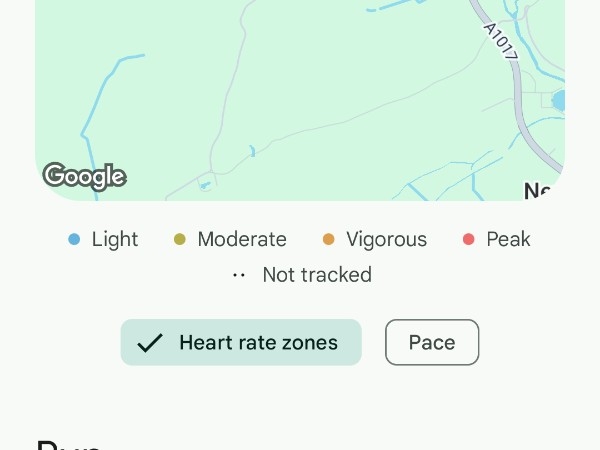Click the cut-off heading below the chips

[69, 445]
